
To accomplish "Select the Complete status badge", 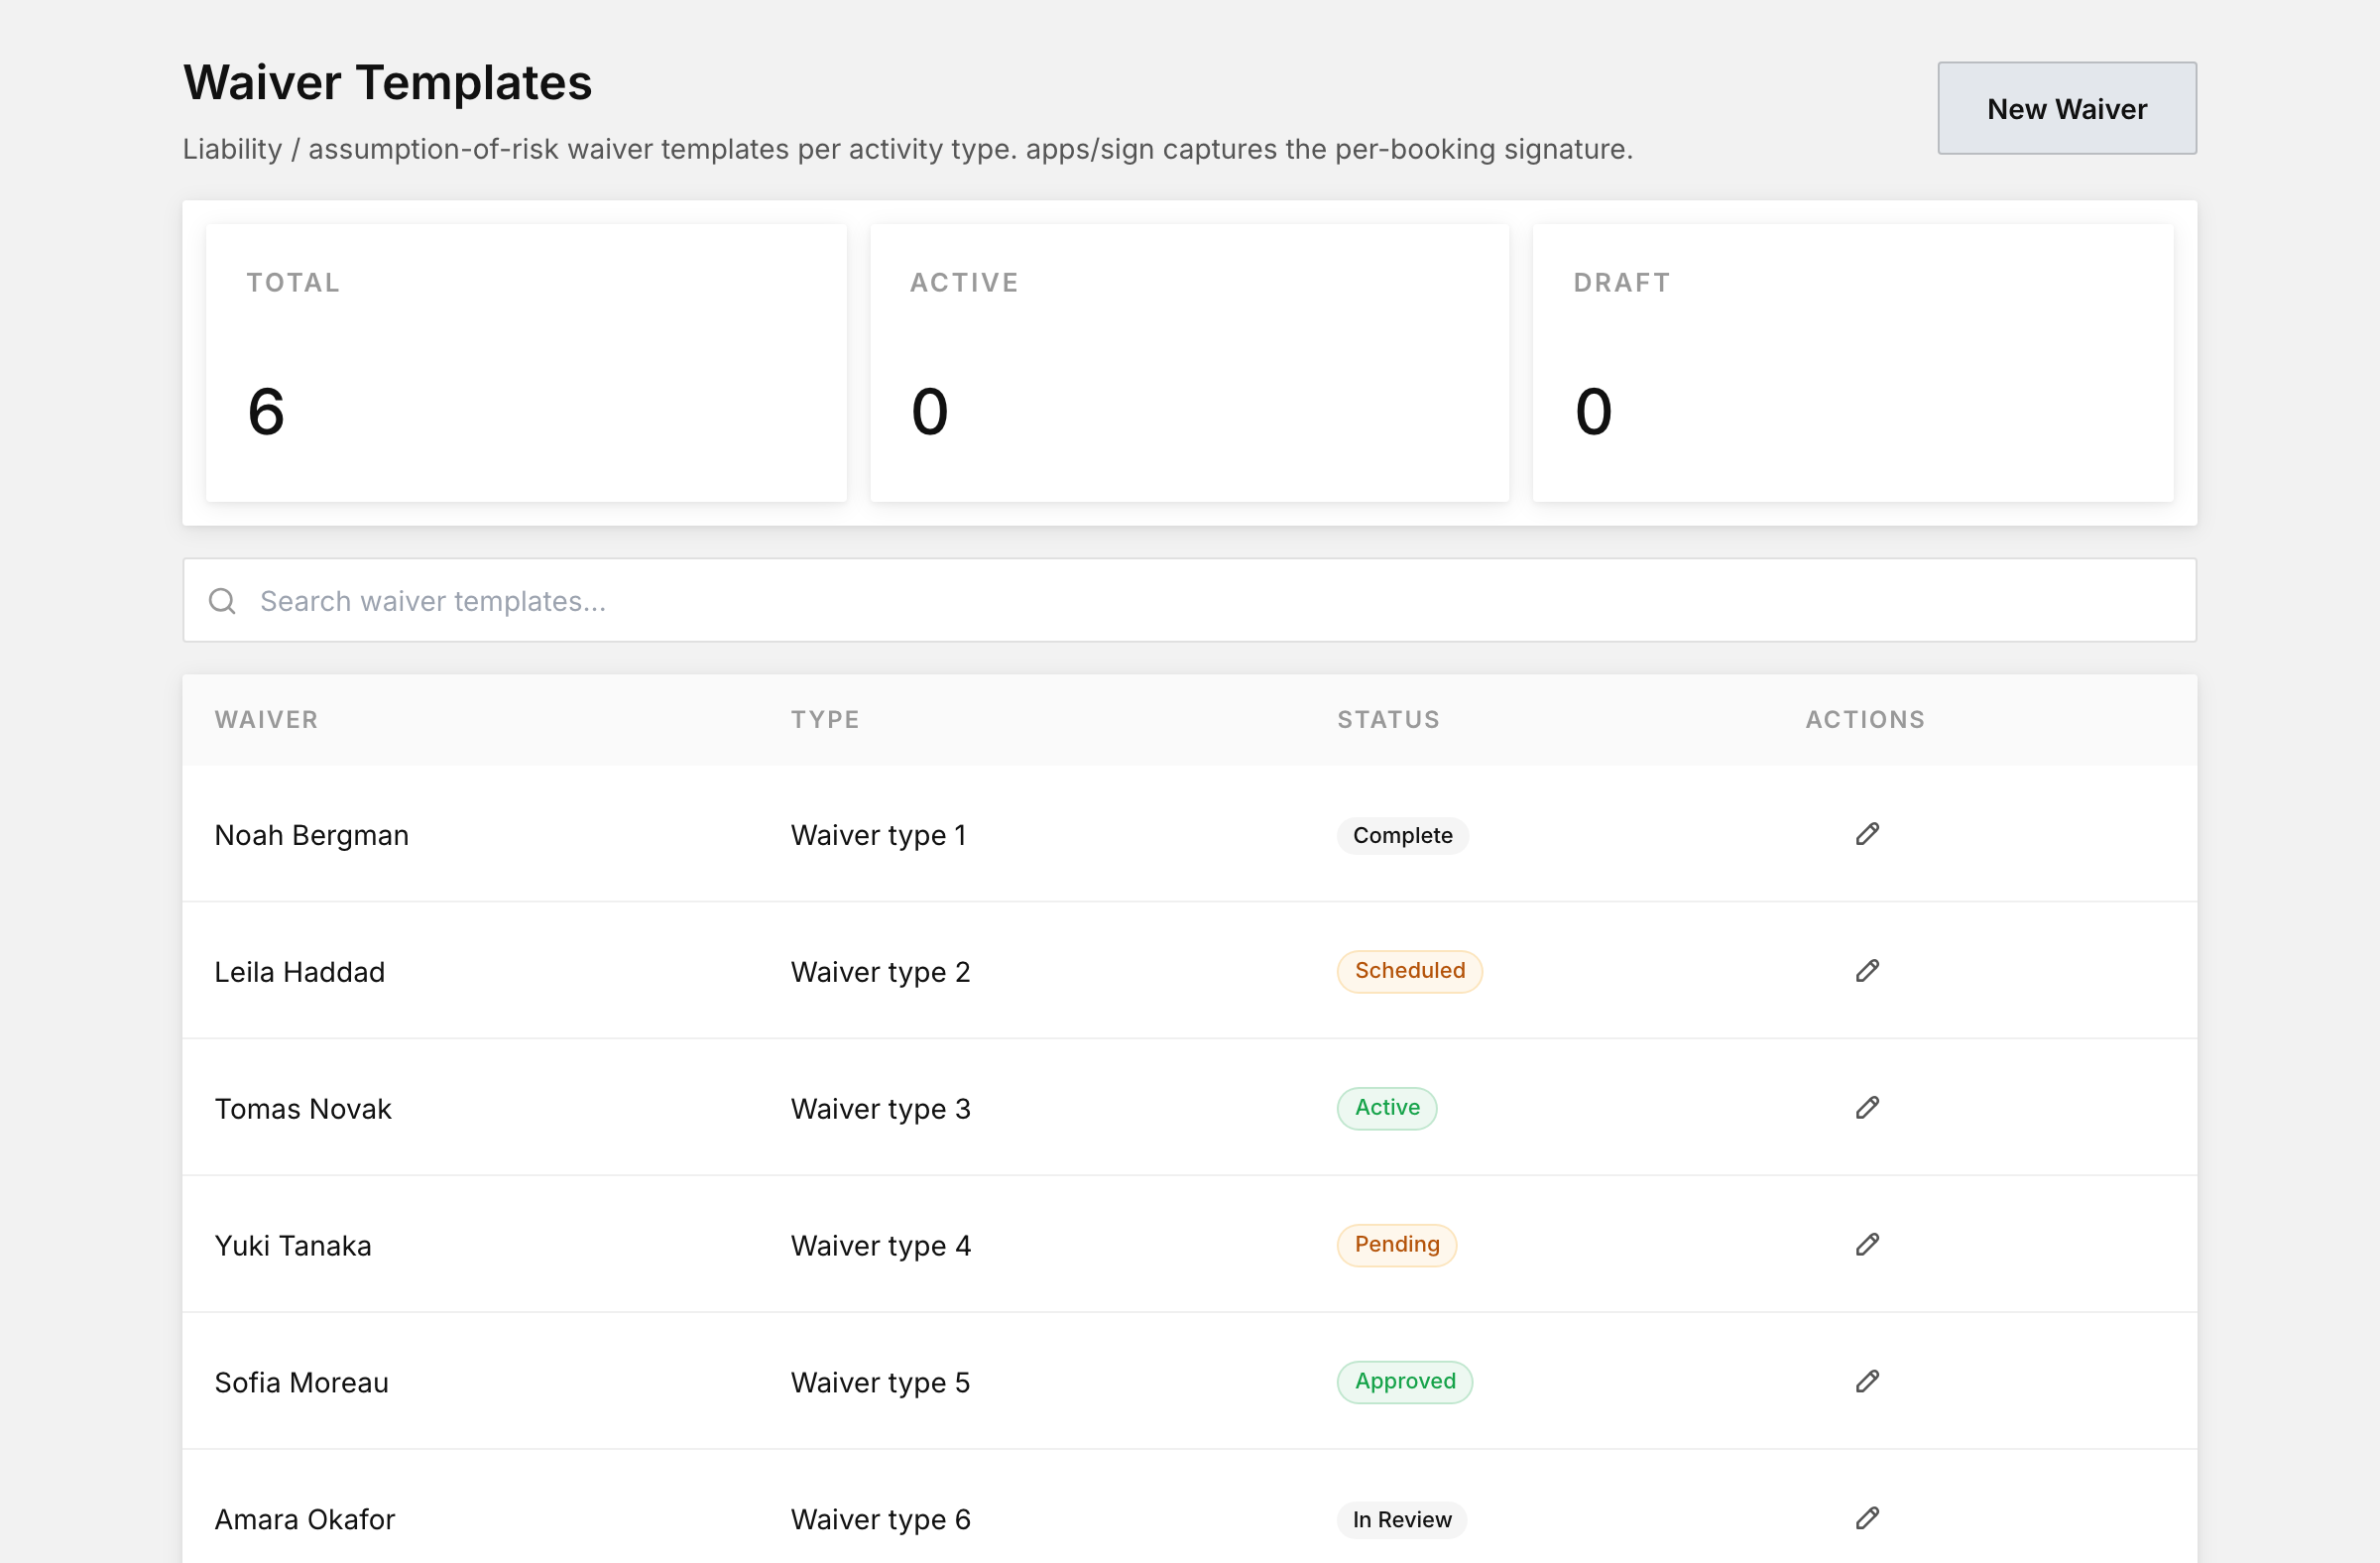I will (x=1402, y=835).
